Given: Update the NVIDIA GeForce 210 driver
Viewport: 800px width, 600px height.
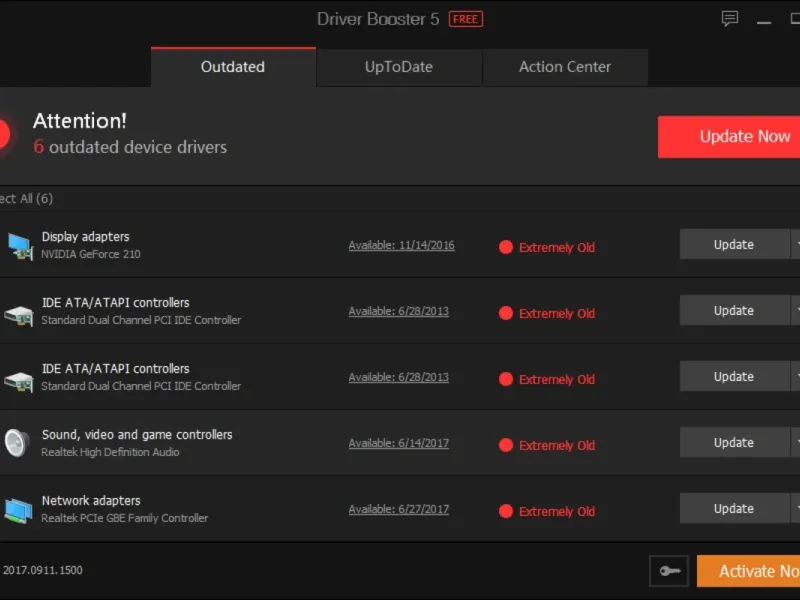Looking at the screenshot, I should (x=734, y=244).
